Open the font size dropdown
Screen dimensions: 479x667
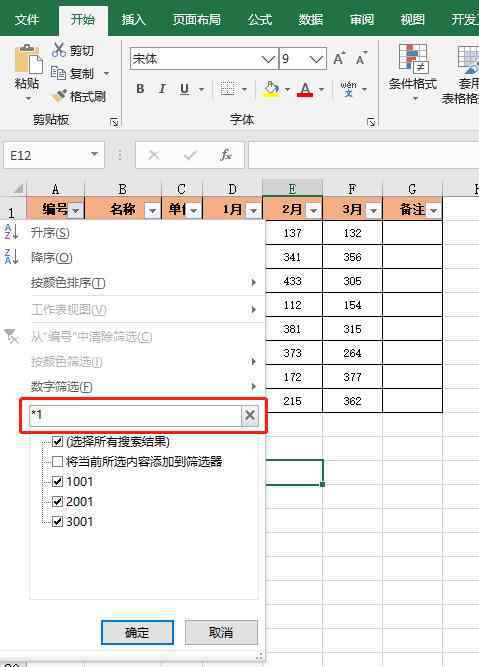tap(316, 59)
